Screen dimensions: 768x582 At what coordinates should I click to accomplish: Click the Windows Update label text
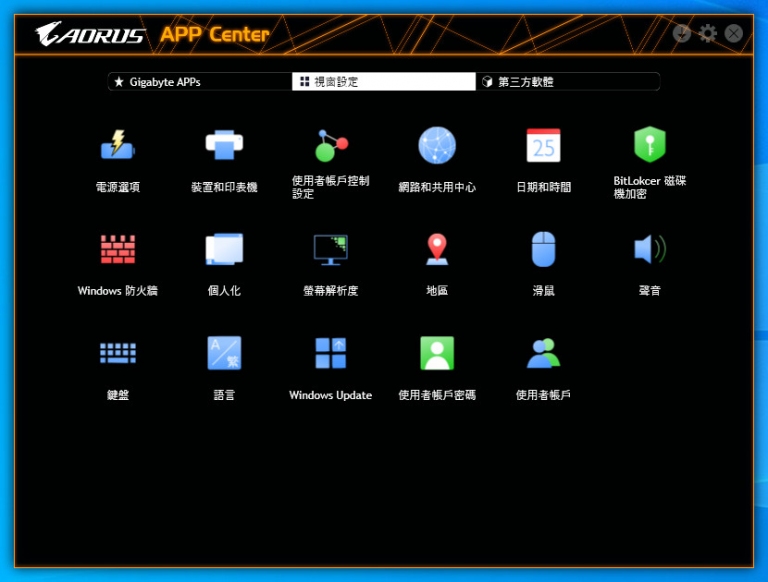click(331, 395)
